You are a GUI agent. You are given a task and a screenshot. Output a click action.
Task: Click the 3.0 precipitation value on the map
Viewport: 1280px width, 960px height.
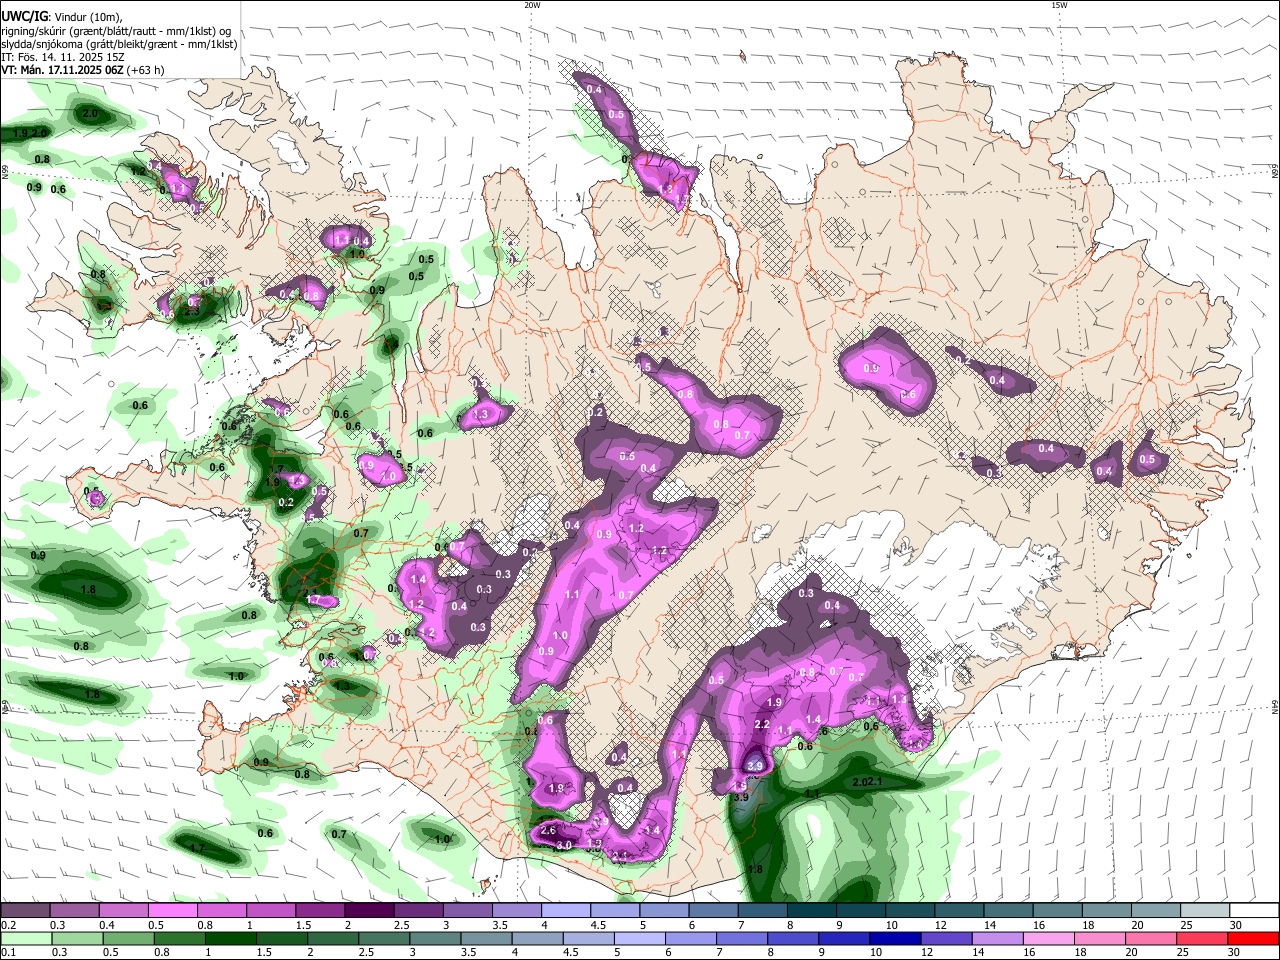[563, 845]
